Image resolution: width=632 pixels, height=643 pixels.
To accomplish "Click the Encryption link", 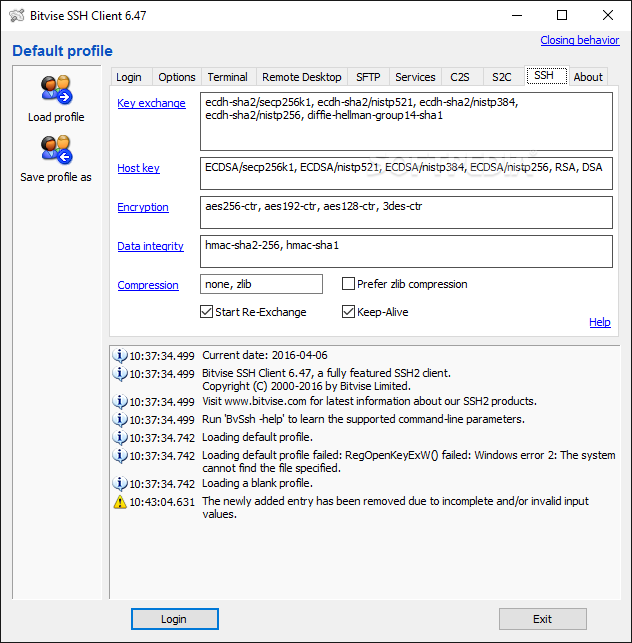I will pyautogui.click(x=143, y=207).
